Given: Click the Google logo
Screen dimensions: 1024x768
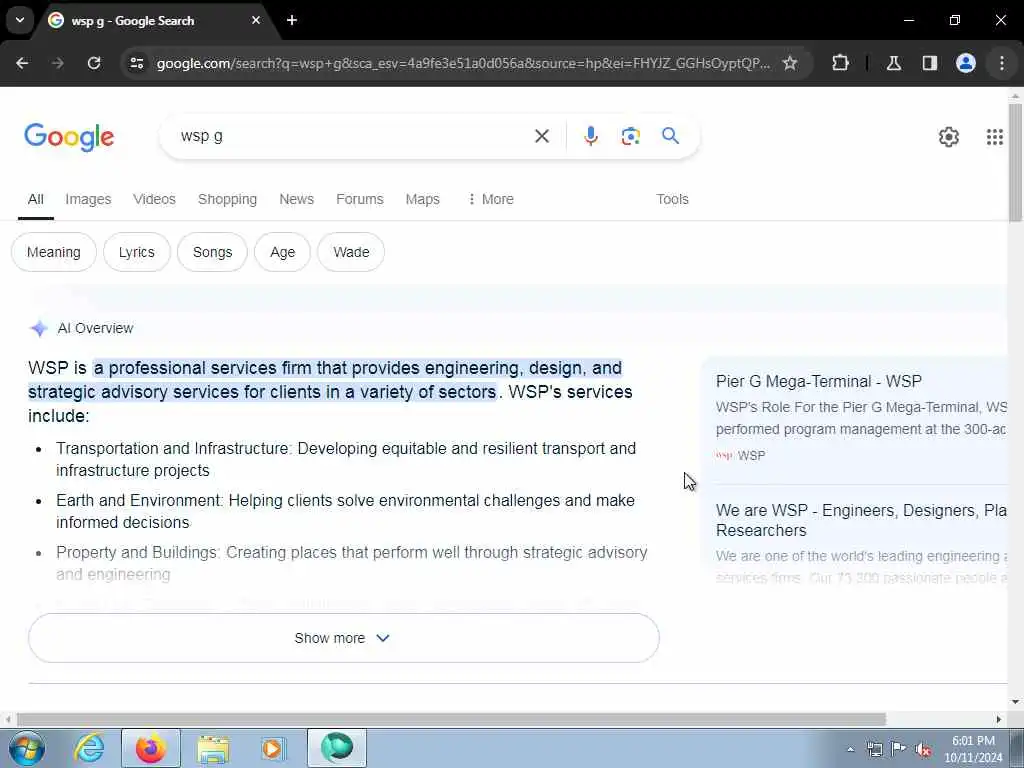Looking at the screenshot, I should (69, 136).
